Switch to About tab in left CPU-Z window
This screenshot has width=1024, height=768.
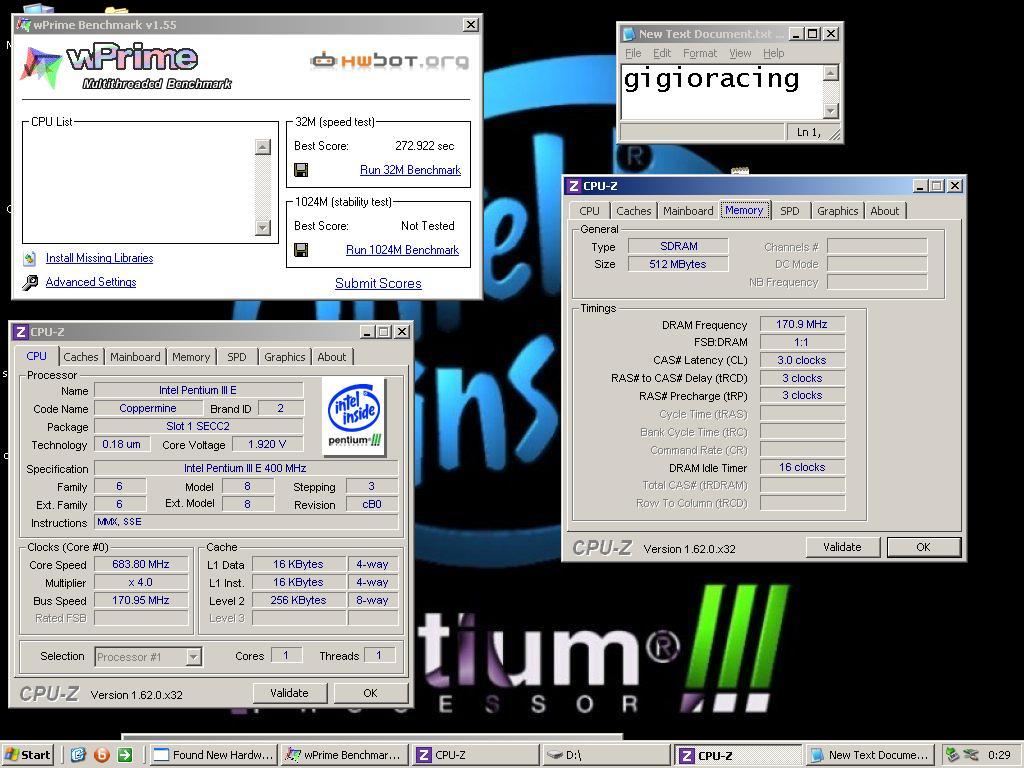[x=332, y=357]
